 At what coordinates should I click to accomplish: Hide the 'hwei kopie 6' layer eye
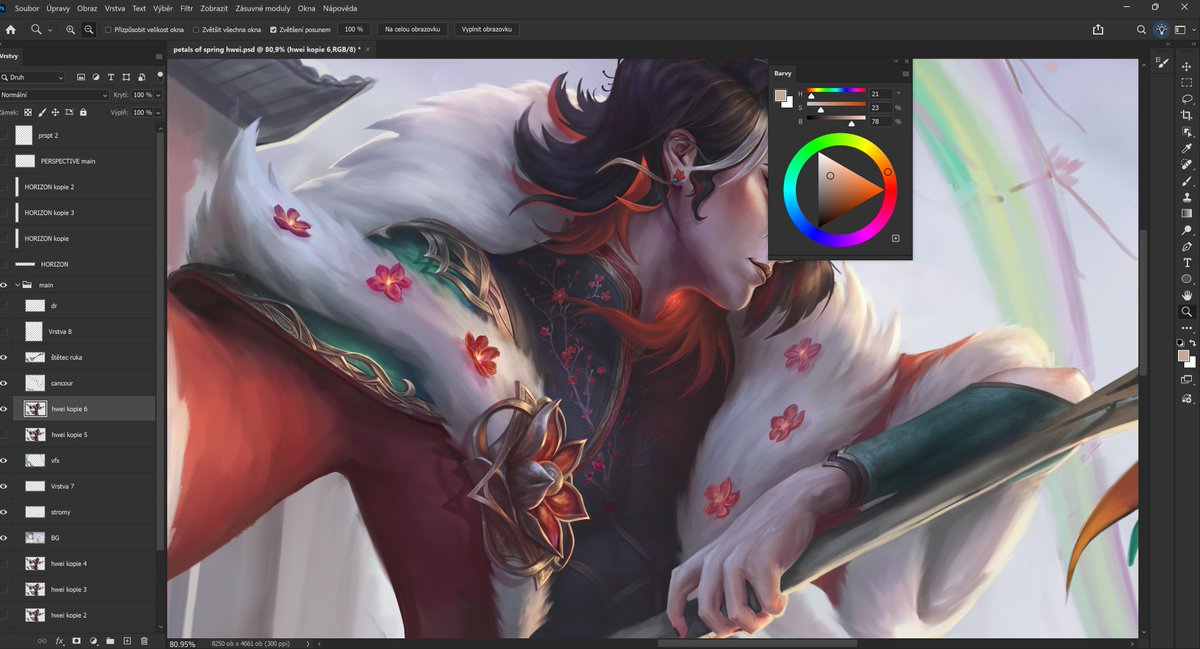5,409
